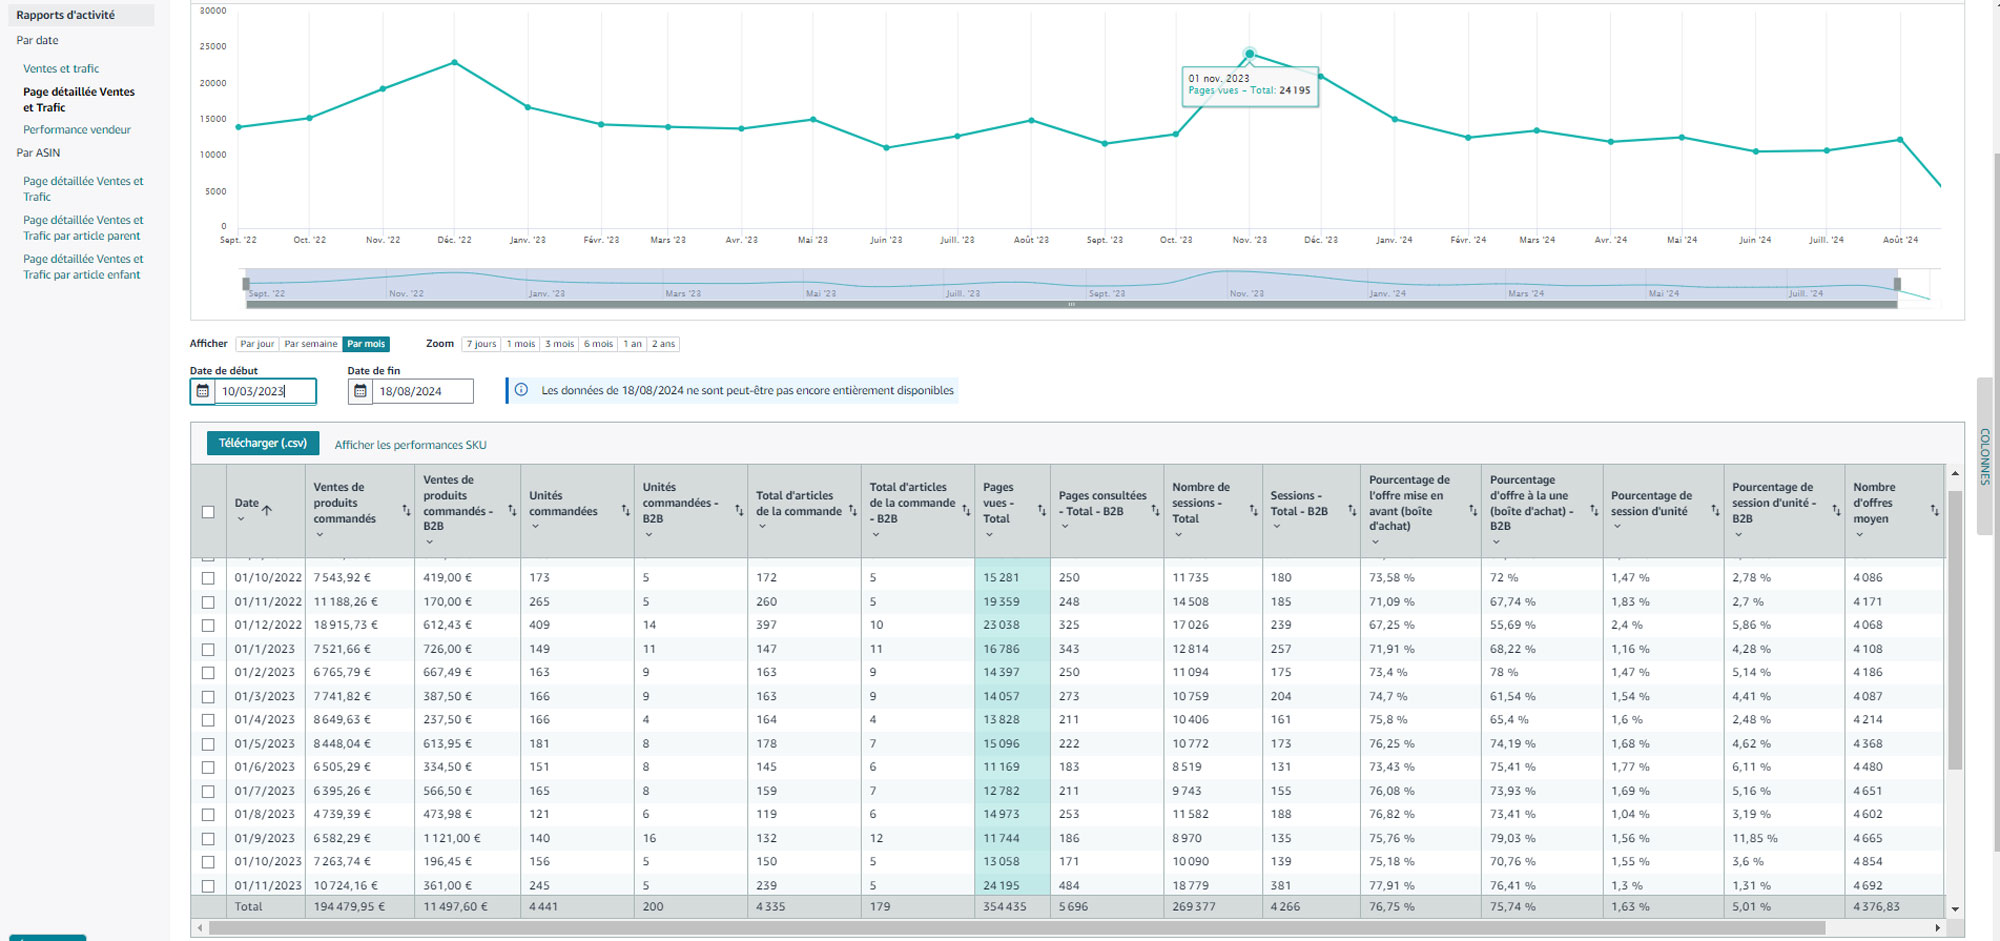Download the report with Télécharger (.csv)

click(x=263, y=443)
